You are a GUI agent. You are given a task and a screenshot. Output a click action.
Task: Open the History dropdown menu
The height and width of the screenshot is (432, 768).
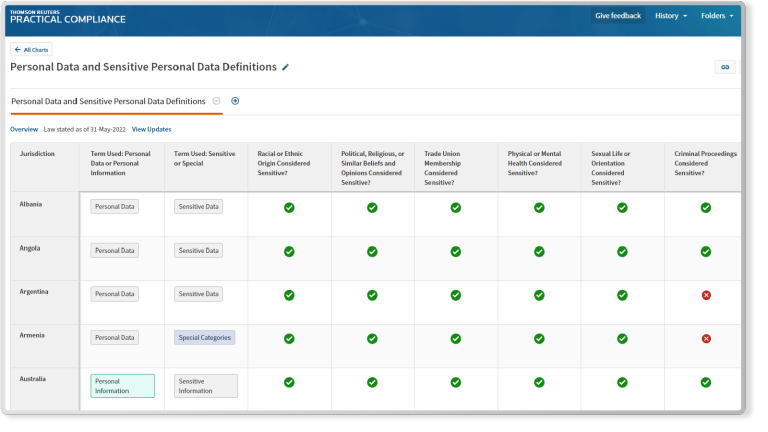click(x=670, y=16)
